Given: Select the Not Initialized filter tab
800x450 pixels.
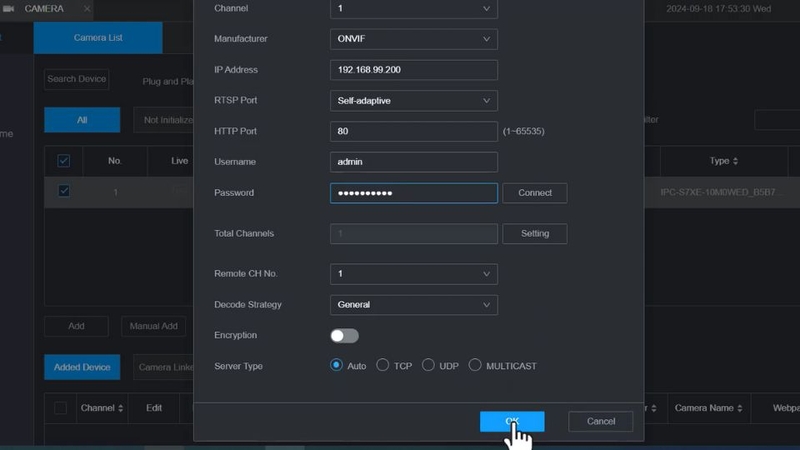Looking at the screenshot, I should (164, 120).
